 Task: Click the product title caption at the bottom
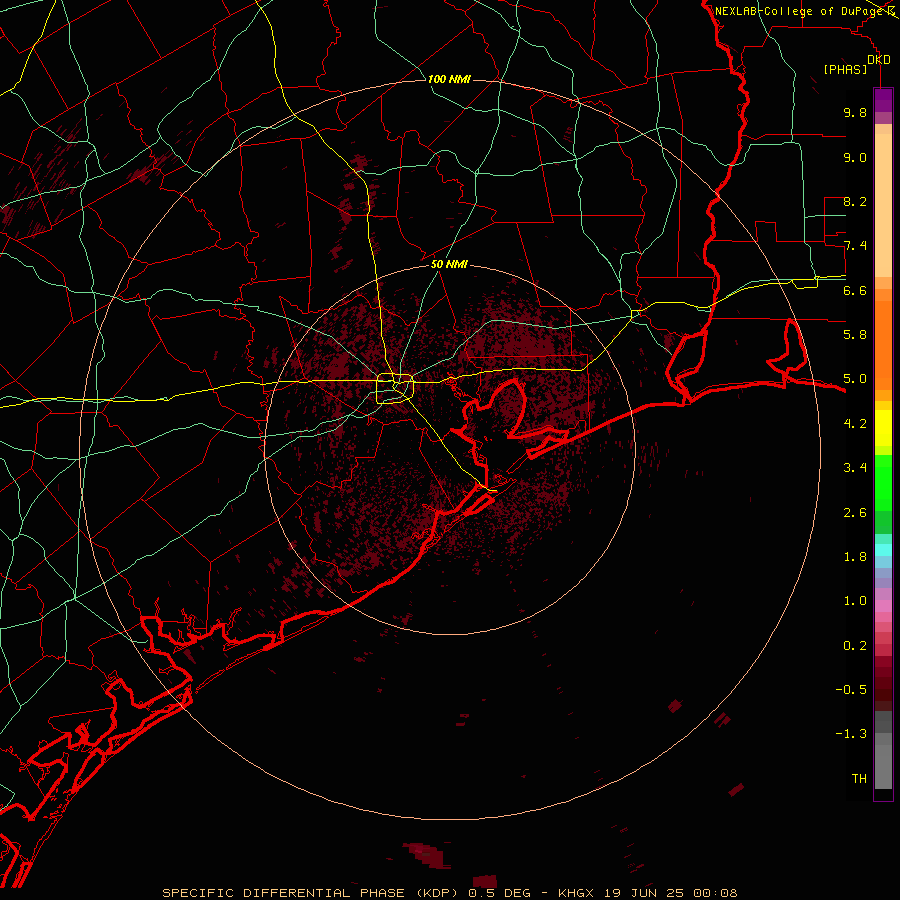[449, 893]
